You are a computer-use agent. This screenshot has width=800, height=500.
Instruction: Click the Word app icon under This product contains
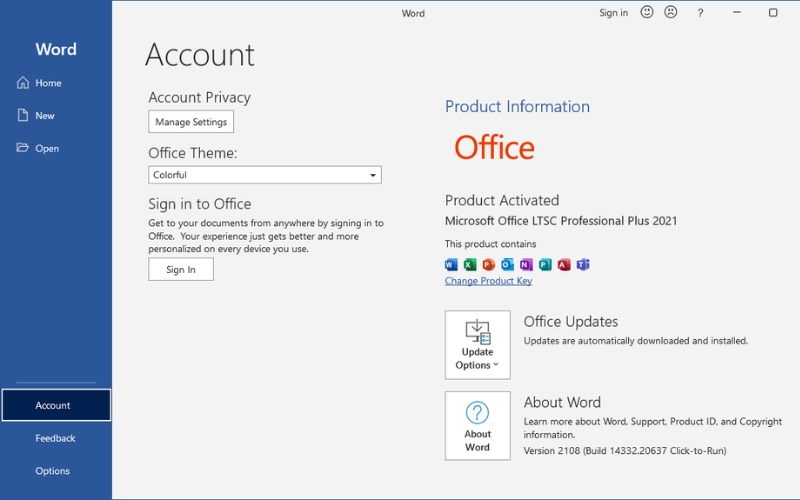pyautogui.click(x=451, y=264)
